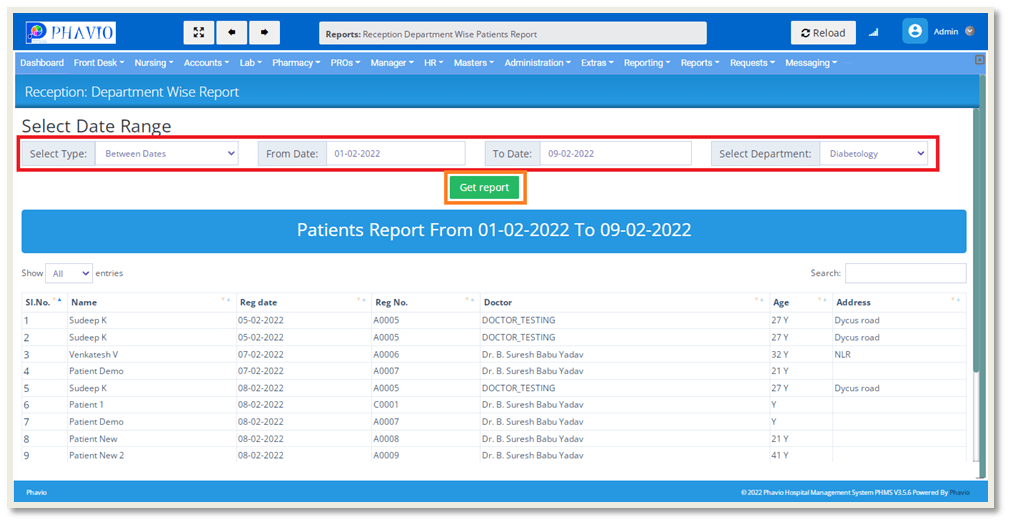Click the Patients Report date banner
1009x523 pixels.
coord(494,231)
